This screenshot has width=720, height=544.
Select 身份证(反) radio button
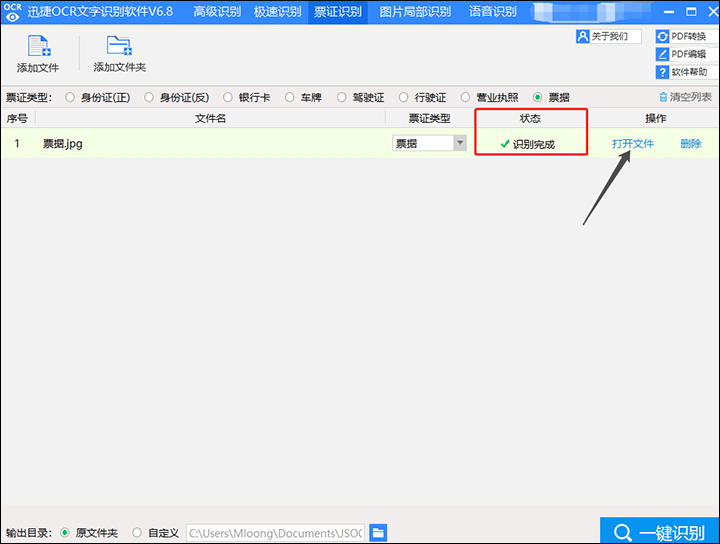click(x=149, y=97)
